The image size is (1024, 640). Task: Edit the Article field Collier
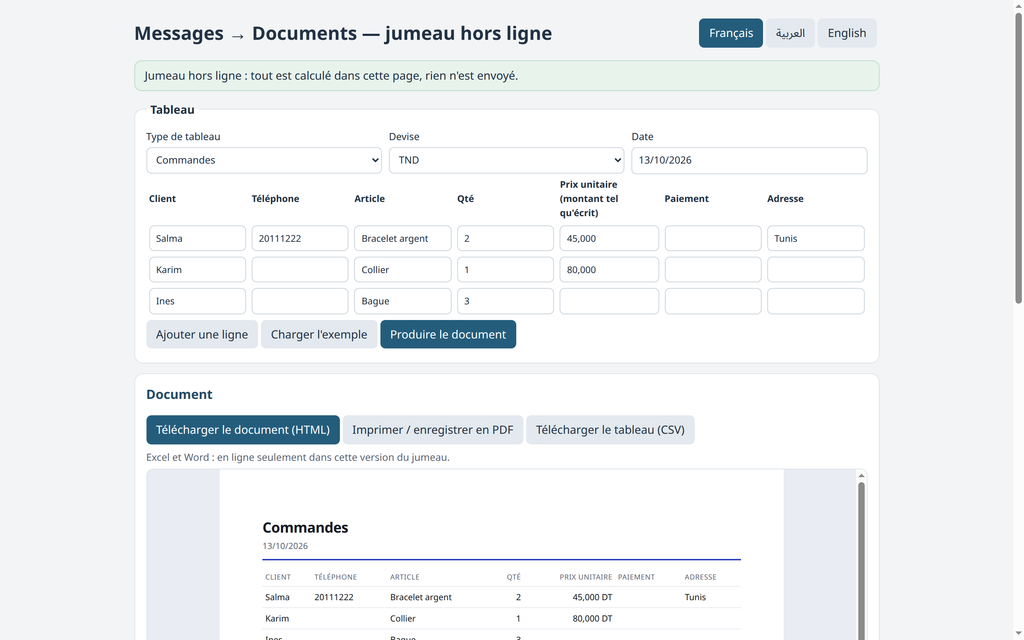coord(402,270)
